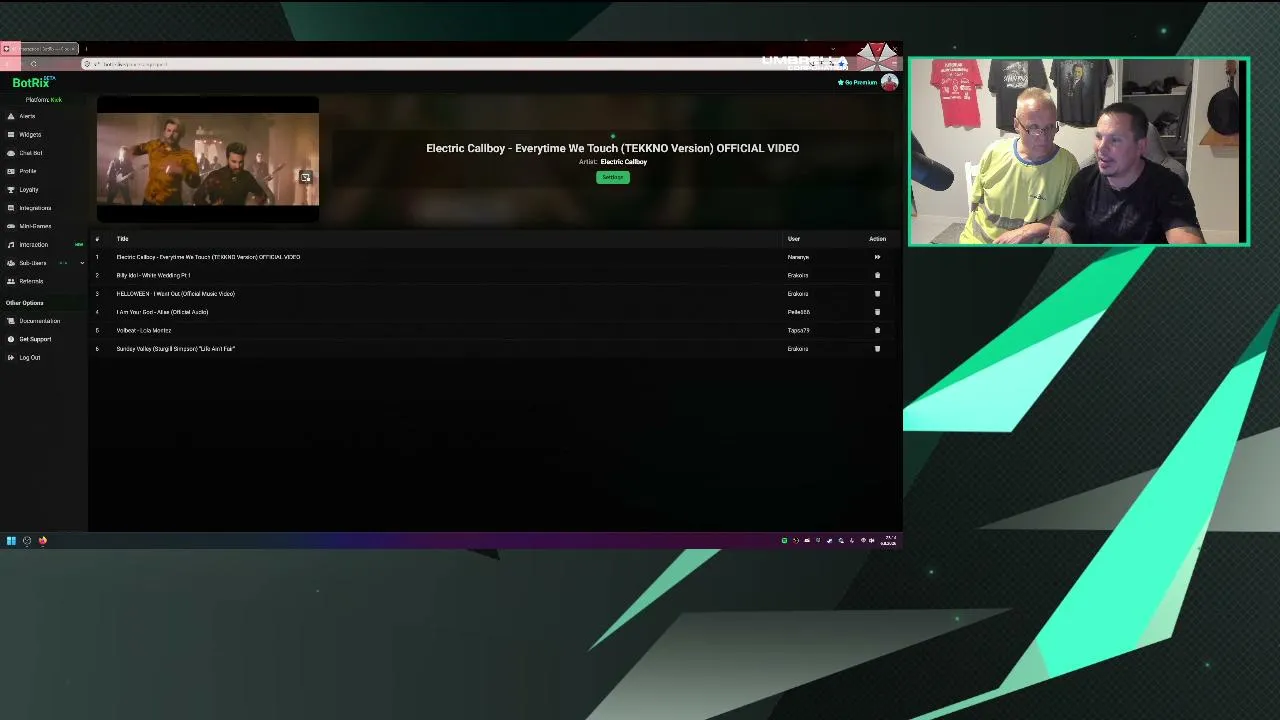This screenshot has width=1280, height=720.
Task: Delete I Am Your God - Atlas request
Action: click(877, 312)
